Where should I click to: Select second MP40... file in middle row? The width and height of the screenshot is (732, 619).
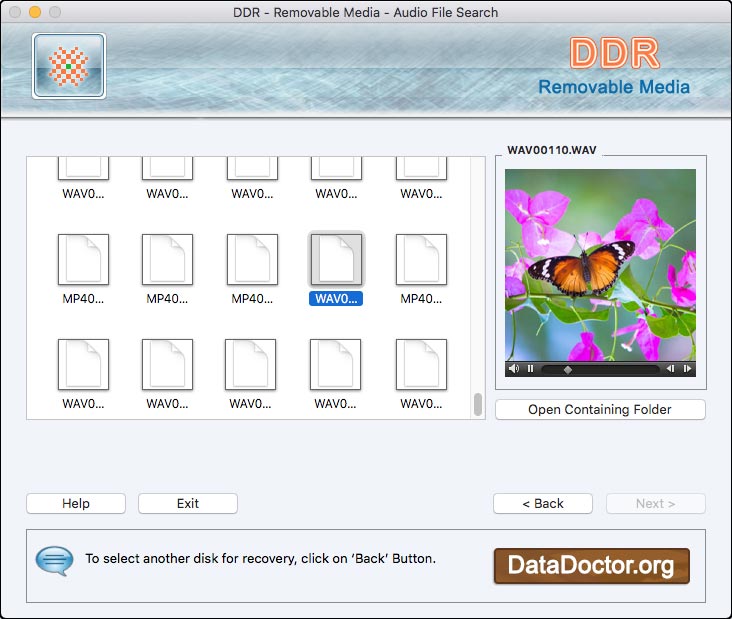pyautogui.click(x=167, y=260)
